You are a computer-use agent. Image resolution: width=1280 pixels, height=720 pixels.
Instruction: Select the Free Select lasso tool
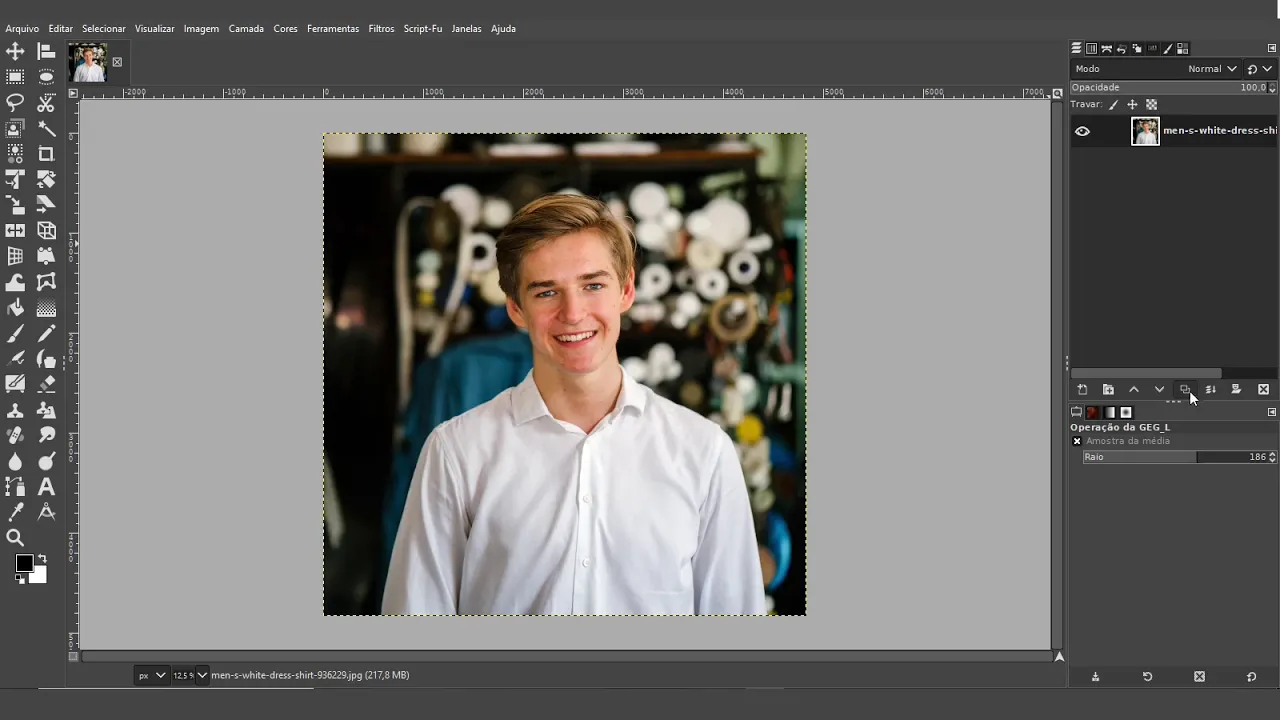coord(15,103)
